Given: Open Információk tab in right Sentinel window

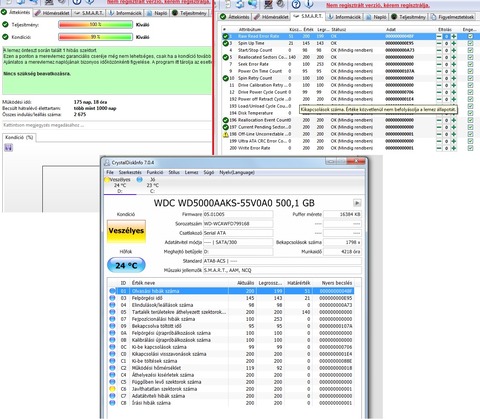Looking at the screenshot, I should 345,17.
